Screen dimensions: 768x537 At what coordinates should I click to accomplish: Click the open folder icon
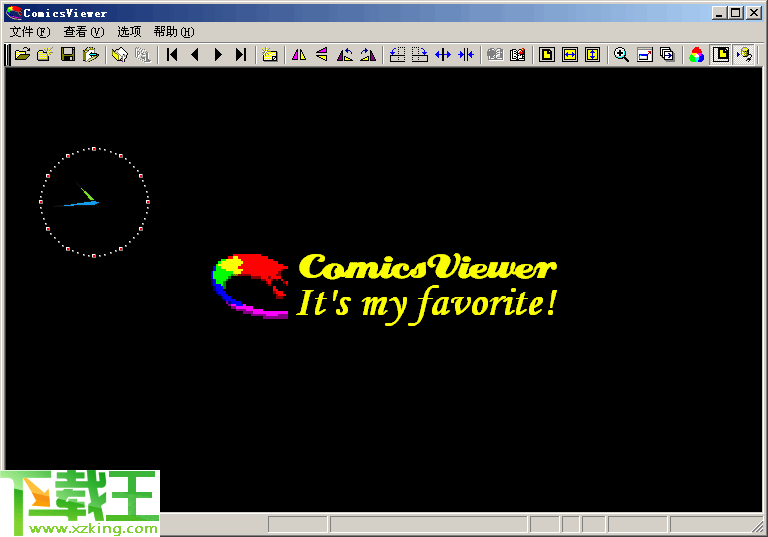click(23, 54)
